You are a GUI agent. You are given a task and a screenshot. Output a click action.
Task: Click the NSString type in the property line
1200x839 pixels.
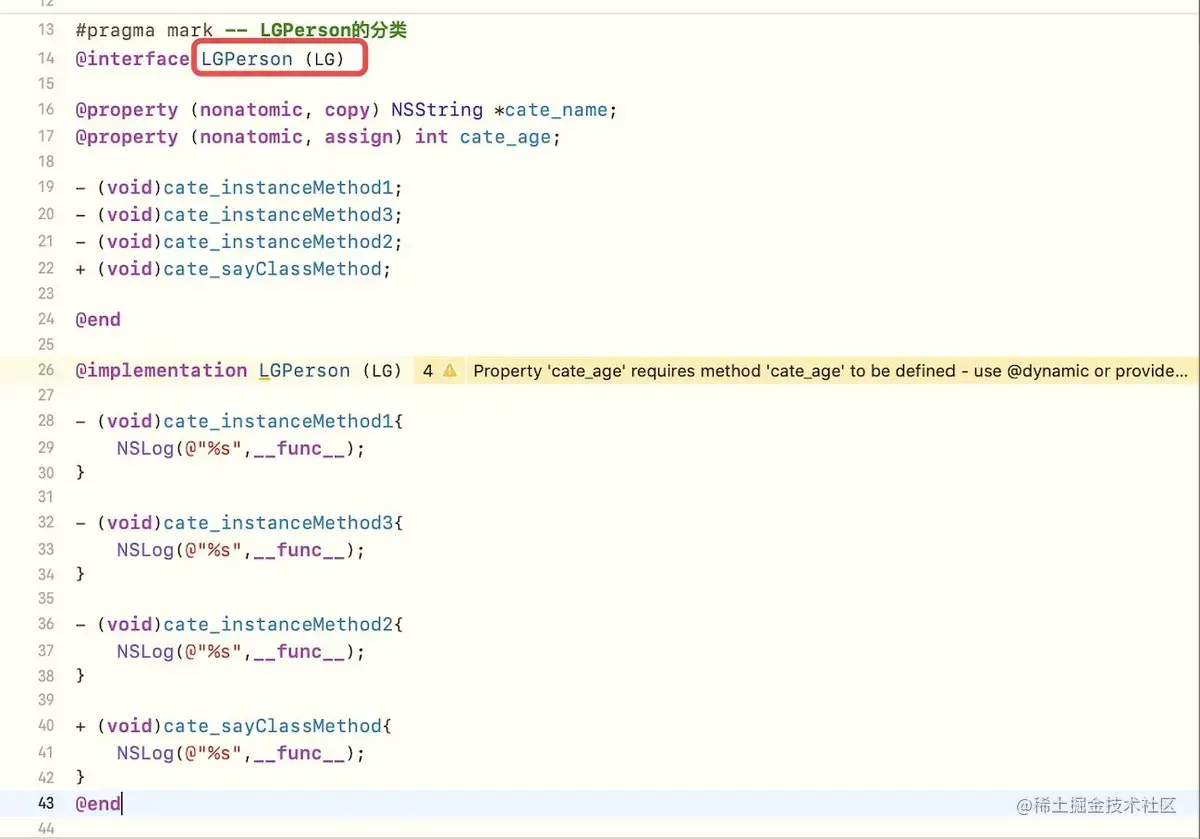[436, 110]
